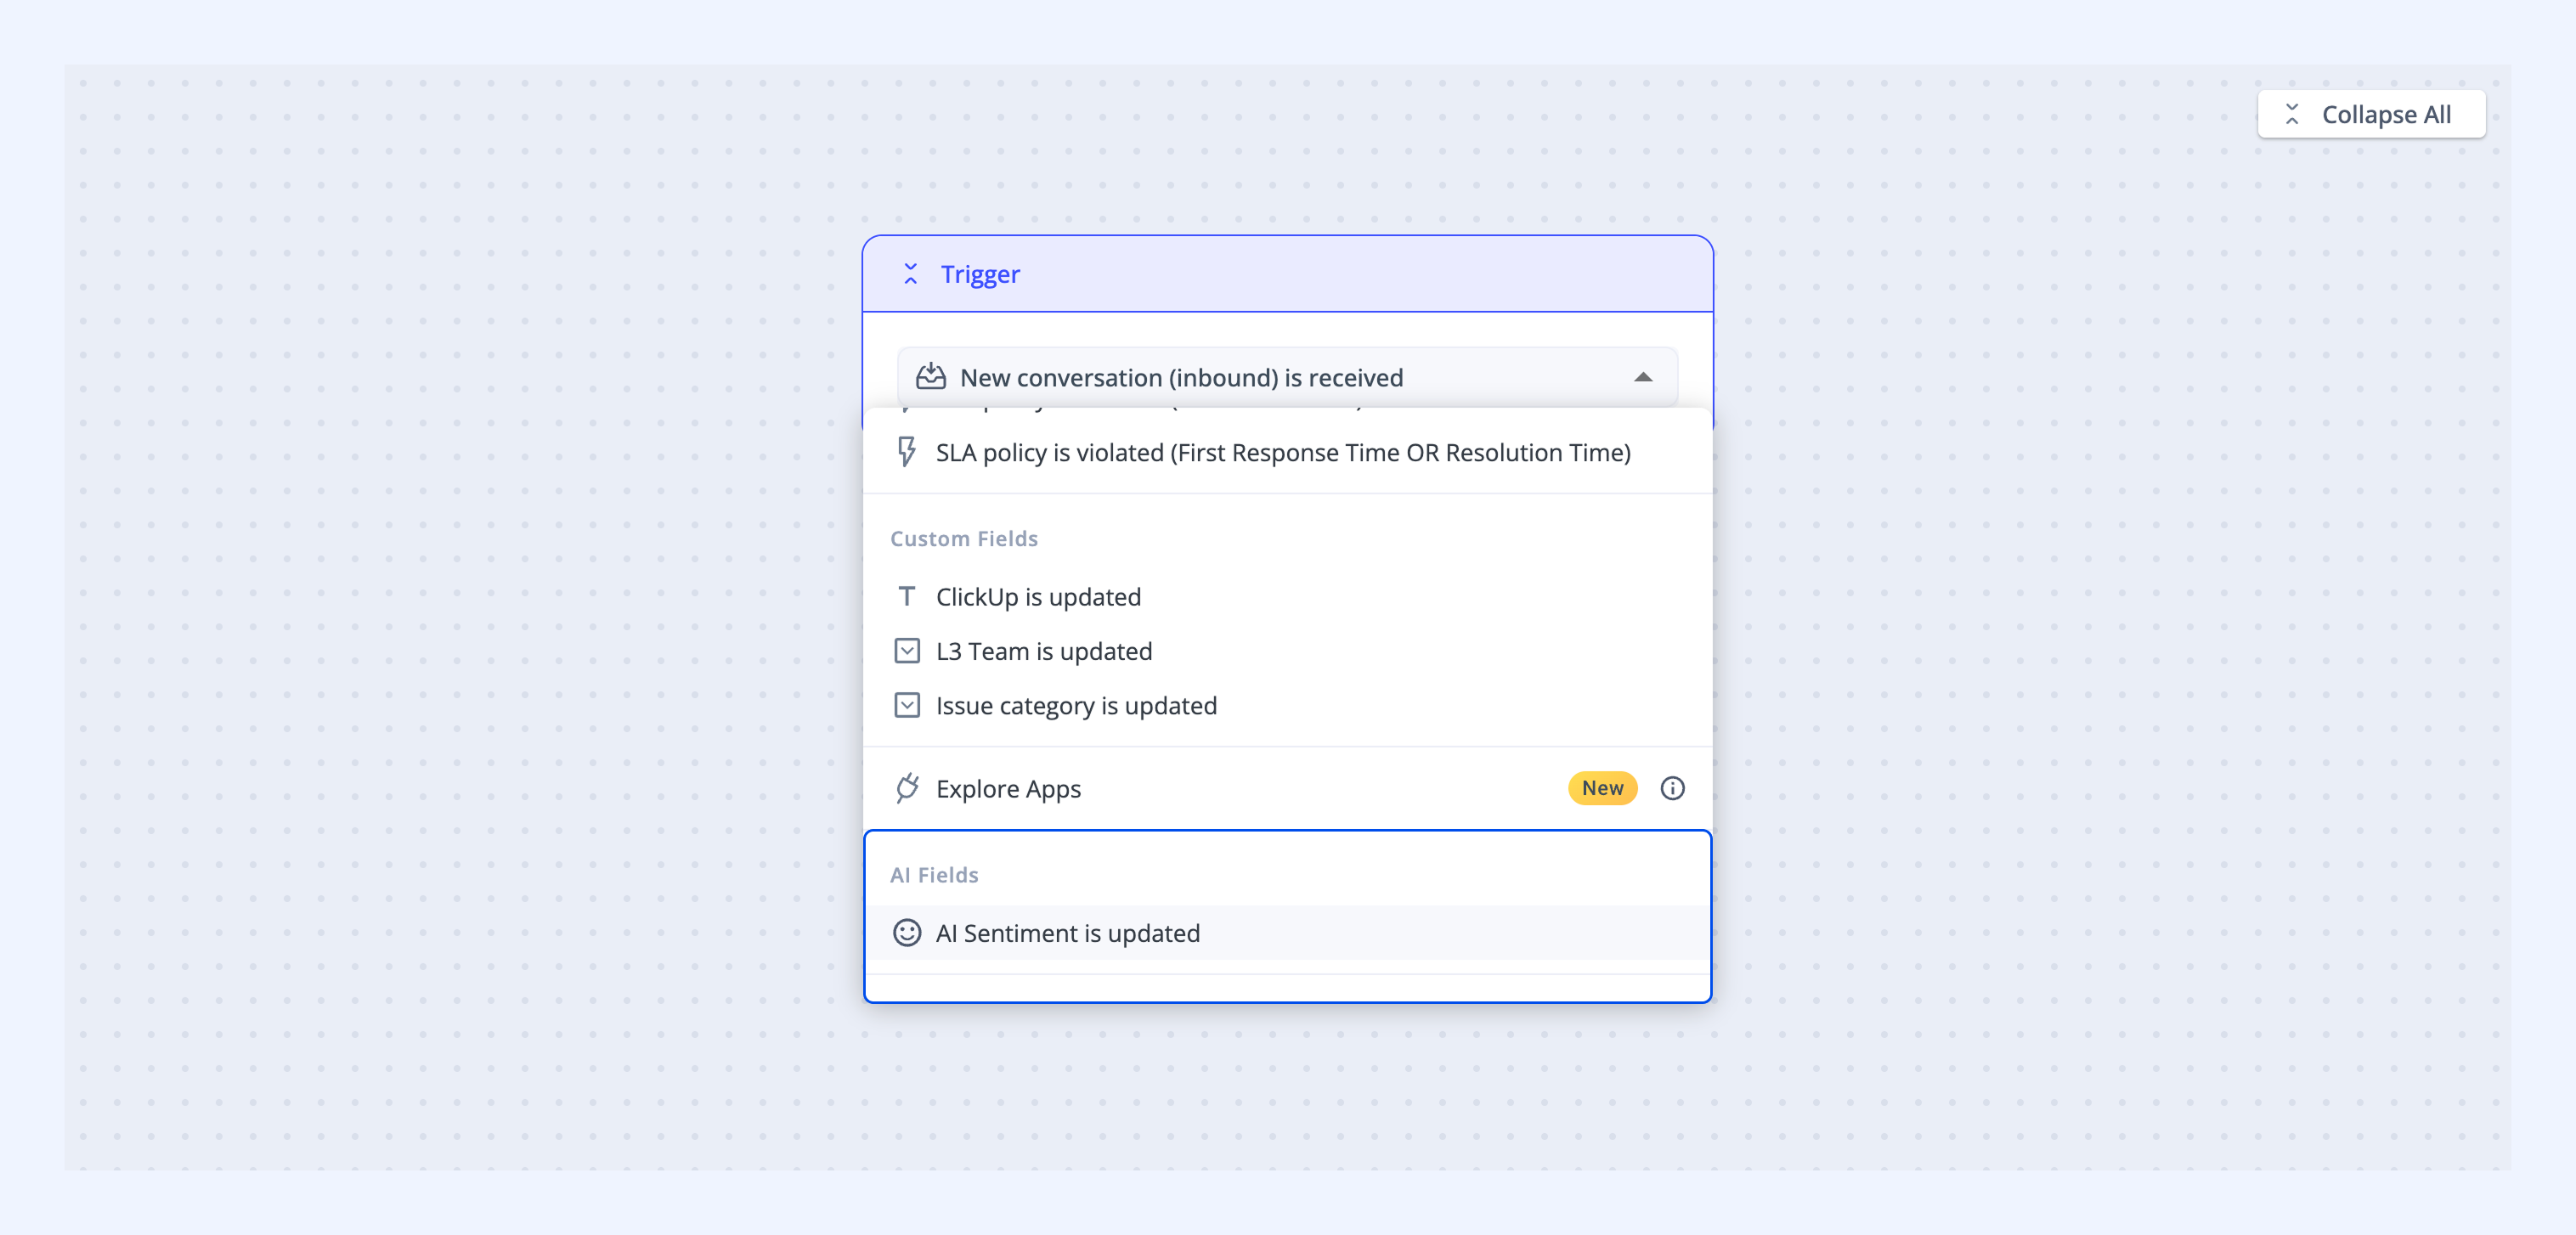Click the lightning bolt SLA icon

[x=906, y=452]
